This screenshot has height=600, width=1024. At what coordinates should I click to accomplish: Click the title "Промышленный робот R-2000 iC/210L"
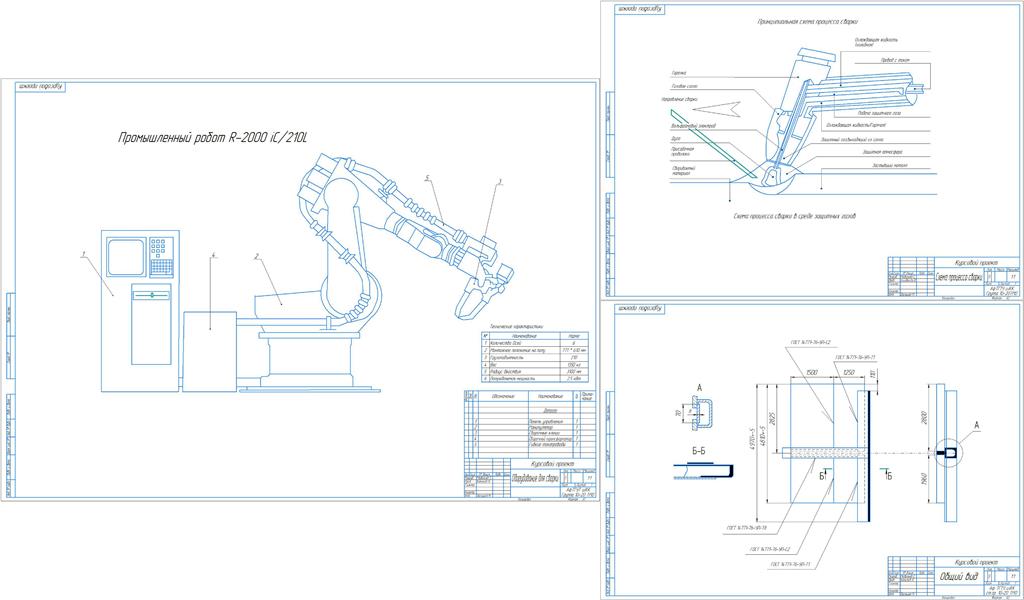point(213,138)
